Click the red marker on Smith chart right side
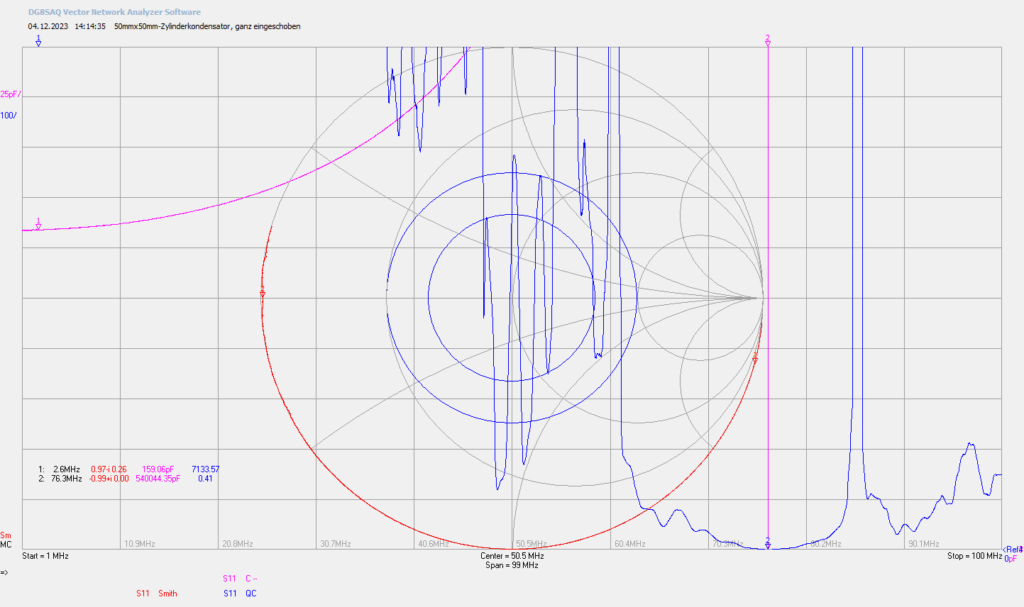 756,357
